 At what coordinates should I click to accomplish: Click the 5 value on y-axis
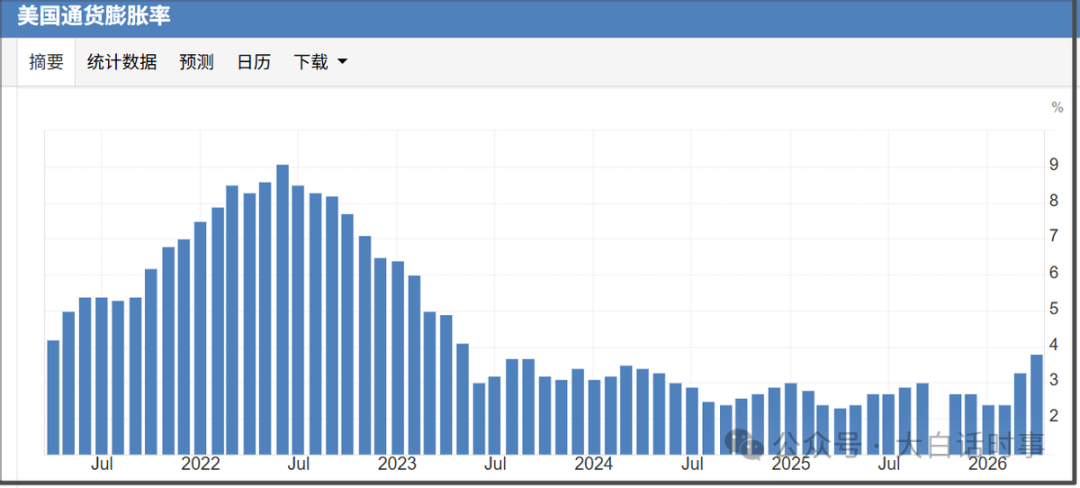point(1054,310)
